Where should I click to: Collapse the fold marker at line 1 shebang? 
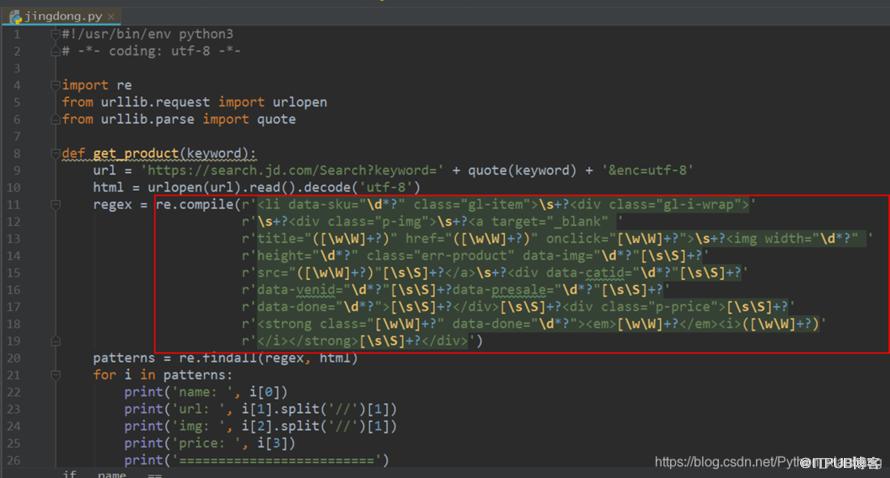coord(55,34)
